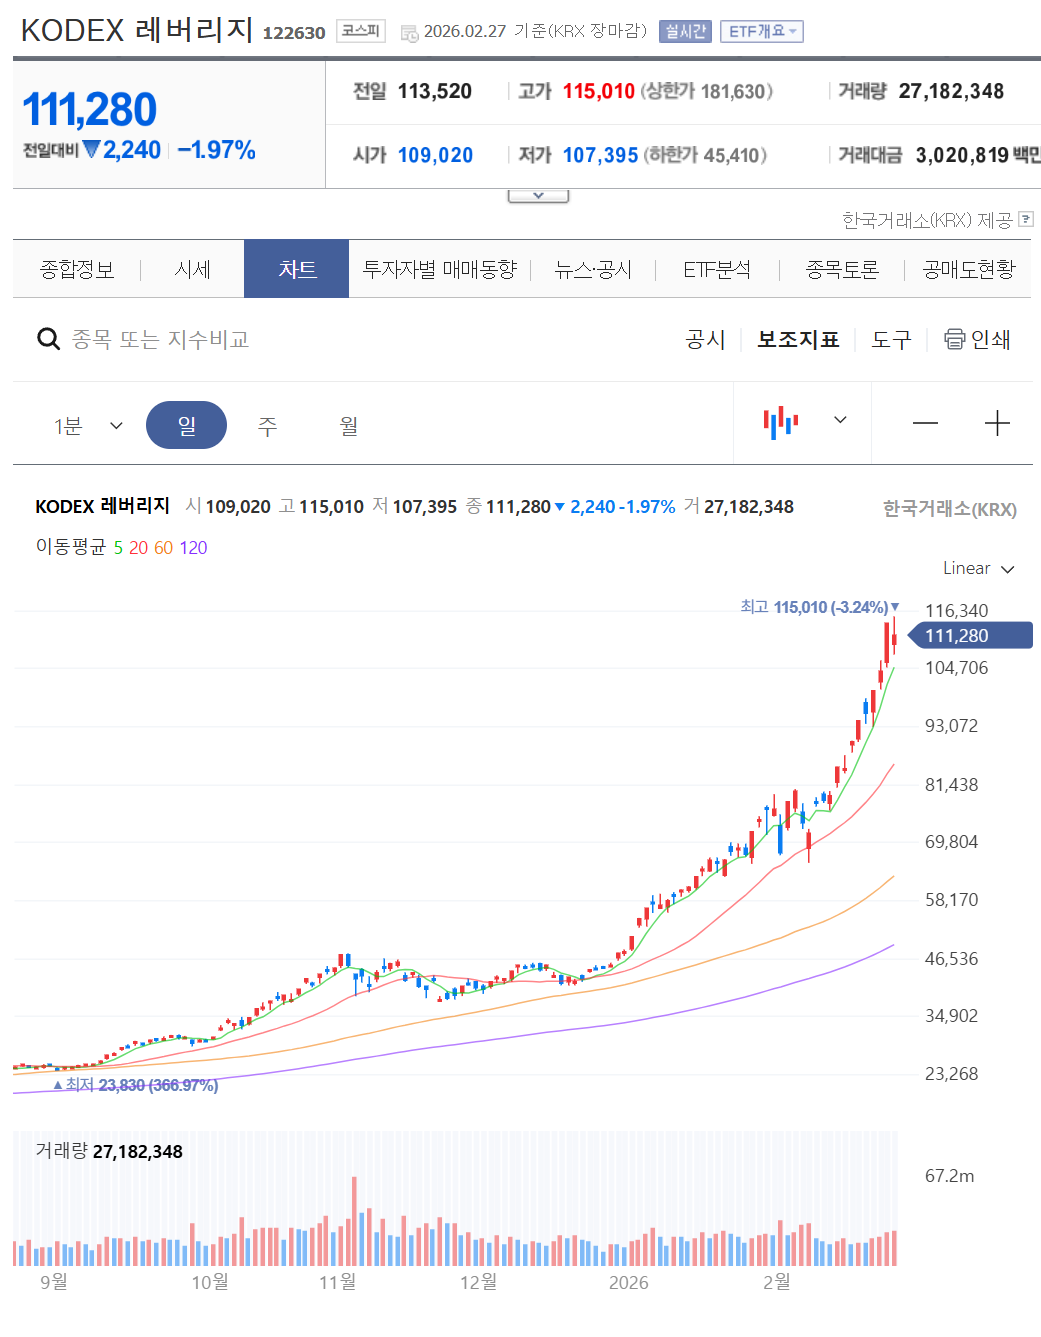The height and width of the screenshot is (1337, 1041).
Task: Click the 전일 113,520 value
Action: tap(434, 91)
